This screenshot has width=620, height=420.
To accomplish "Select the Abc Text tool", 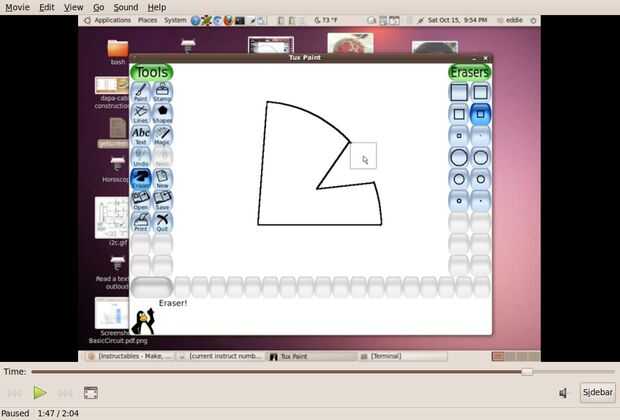I will 141,135.
